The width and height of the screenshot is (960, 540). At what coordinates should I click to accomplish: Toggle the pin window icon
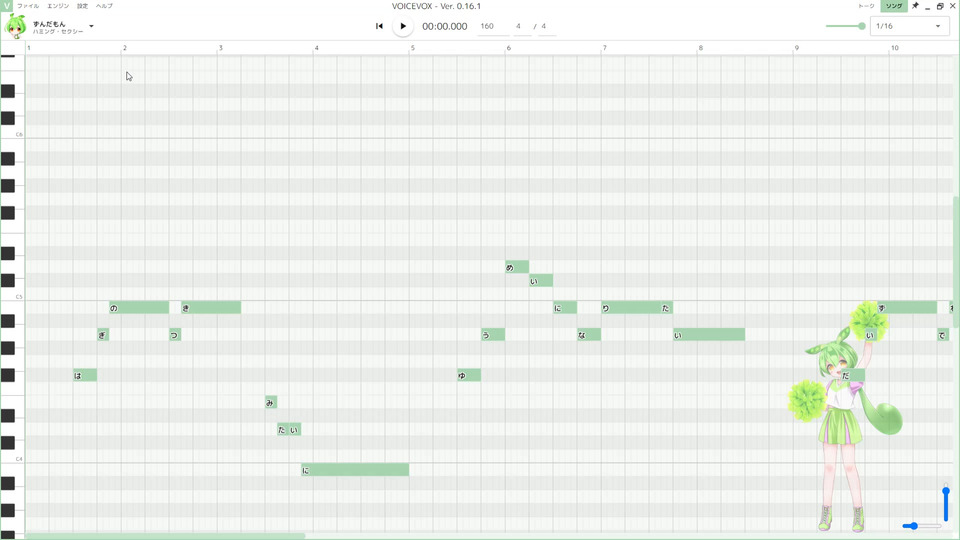pyautogui.click(x=915, y=6)
